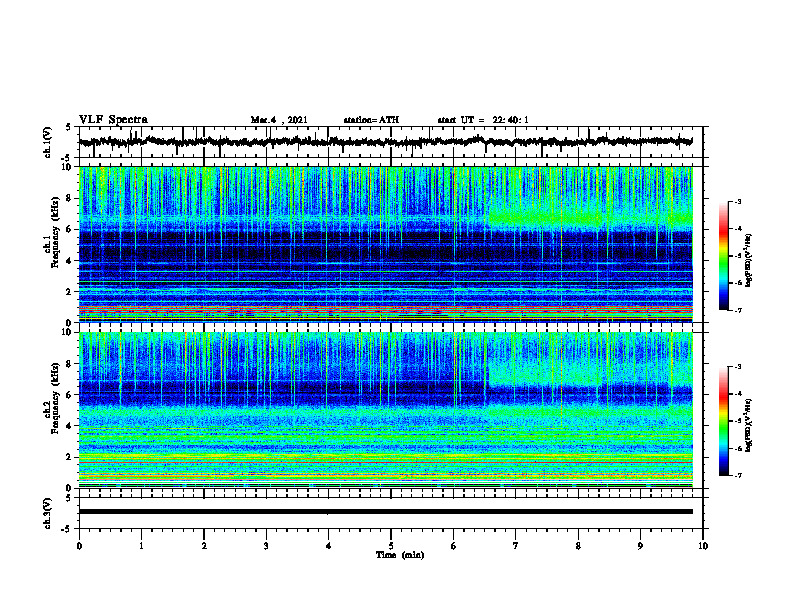792x612 pixels.
Task: Click the "6" tick on ch.2 frequency axis
Action: [x=70, y=395]
